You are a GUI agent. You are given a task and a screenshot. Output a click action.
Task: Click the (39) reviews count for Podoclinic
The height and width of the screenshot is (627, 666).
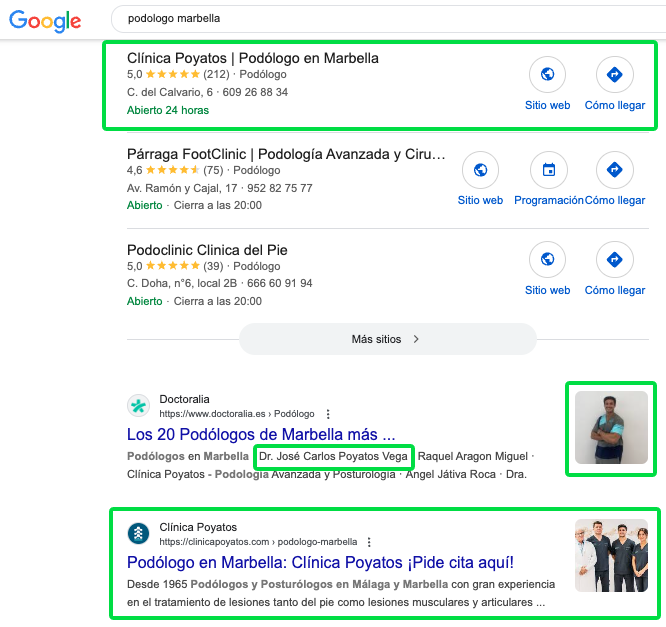point(213,266)
